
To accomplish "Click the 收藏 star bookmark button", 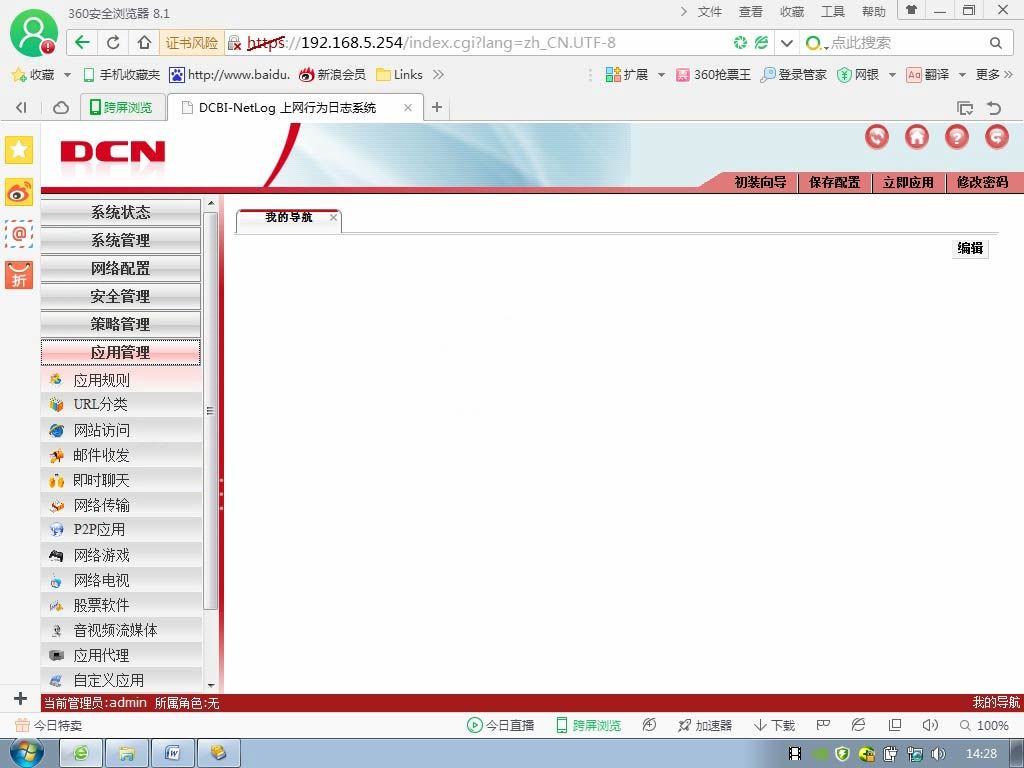I will tap(34, 75).
